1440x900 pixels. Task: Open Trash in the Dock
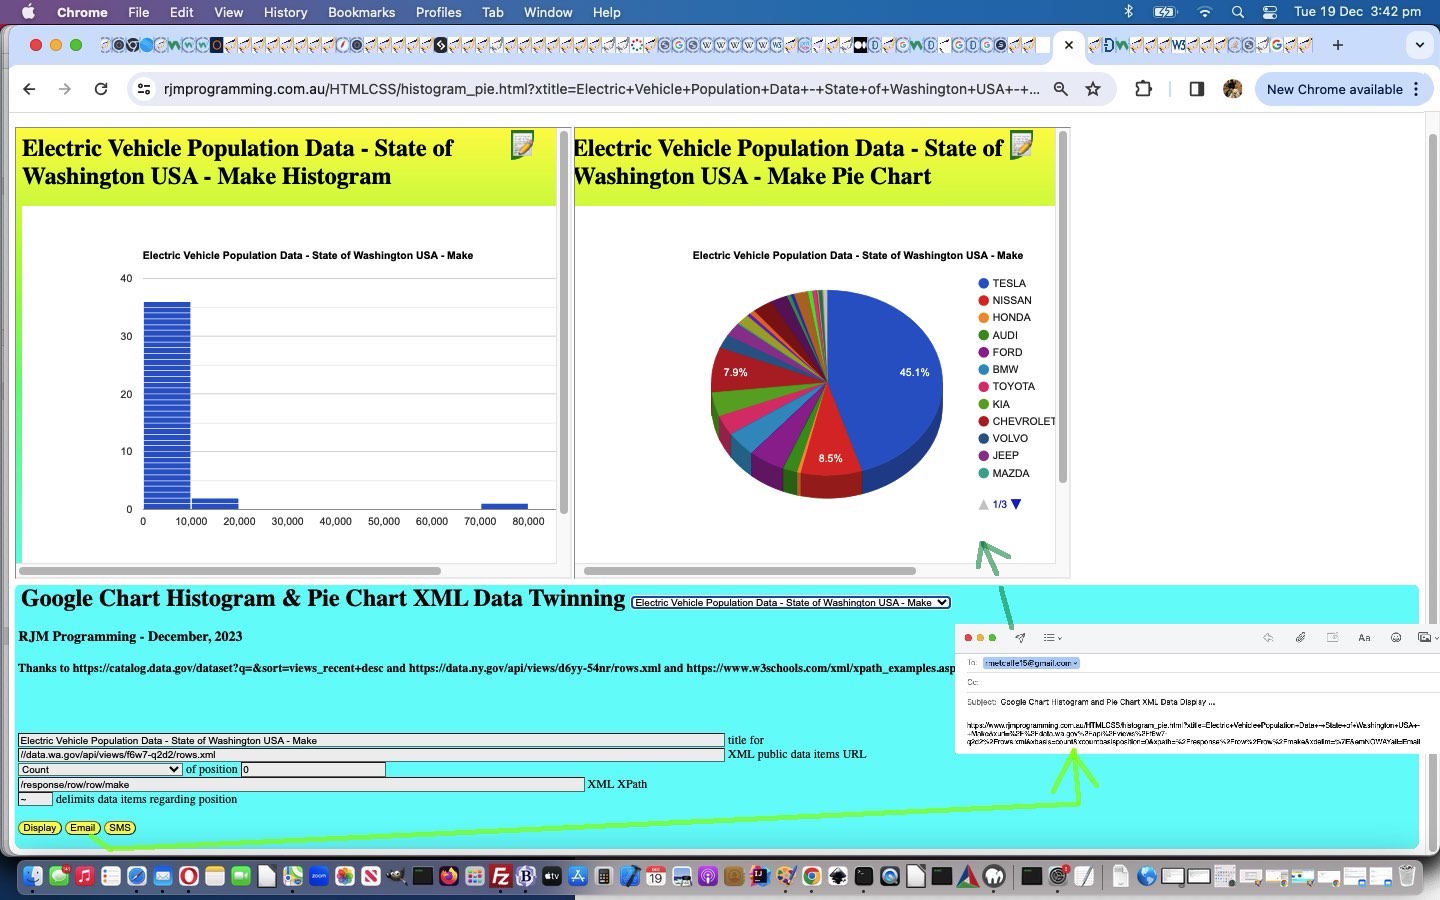coord(1407,877)
